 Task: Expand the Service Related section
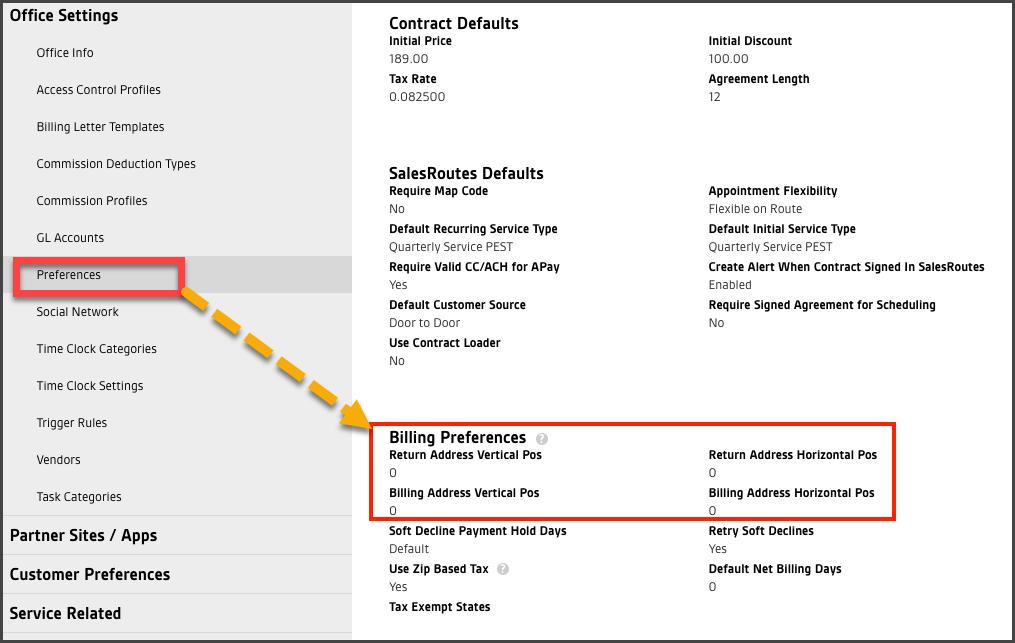(65, 614)
